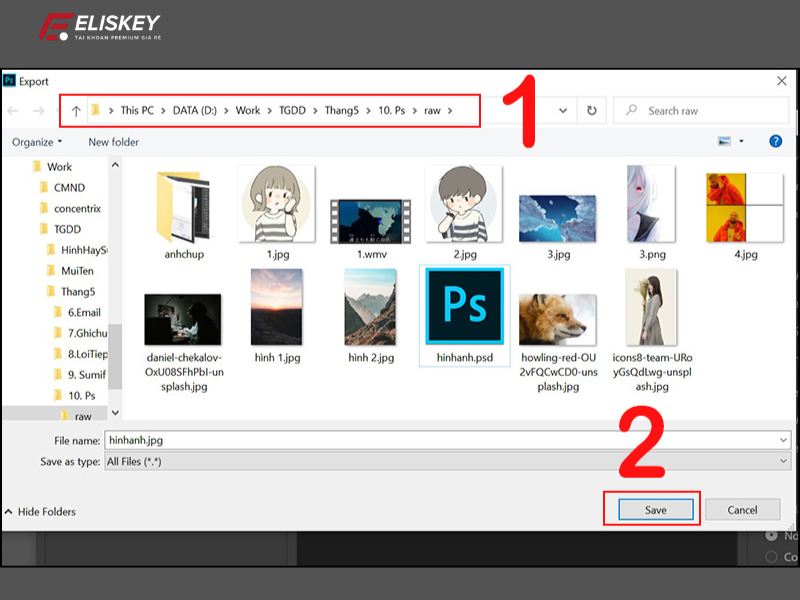The image size is (800, 600).
Task: Select the Thang5 folder in the sidebar
Action: coord(79,291)
